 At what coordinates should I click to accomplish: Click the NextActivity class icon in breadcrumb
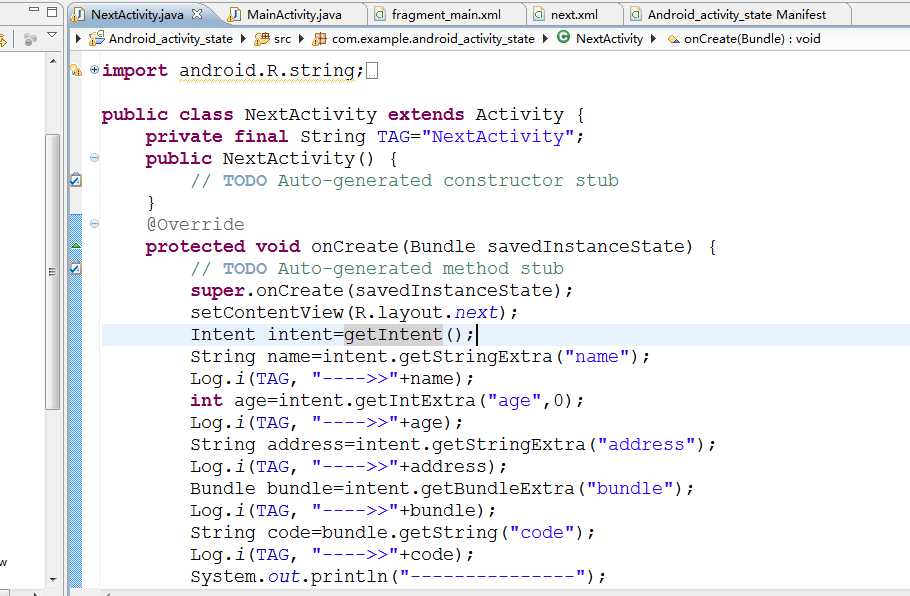click(563, 37)
